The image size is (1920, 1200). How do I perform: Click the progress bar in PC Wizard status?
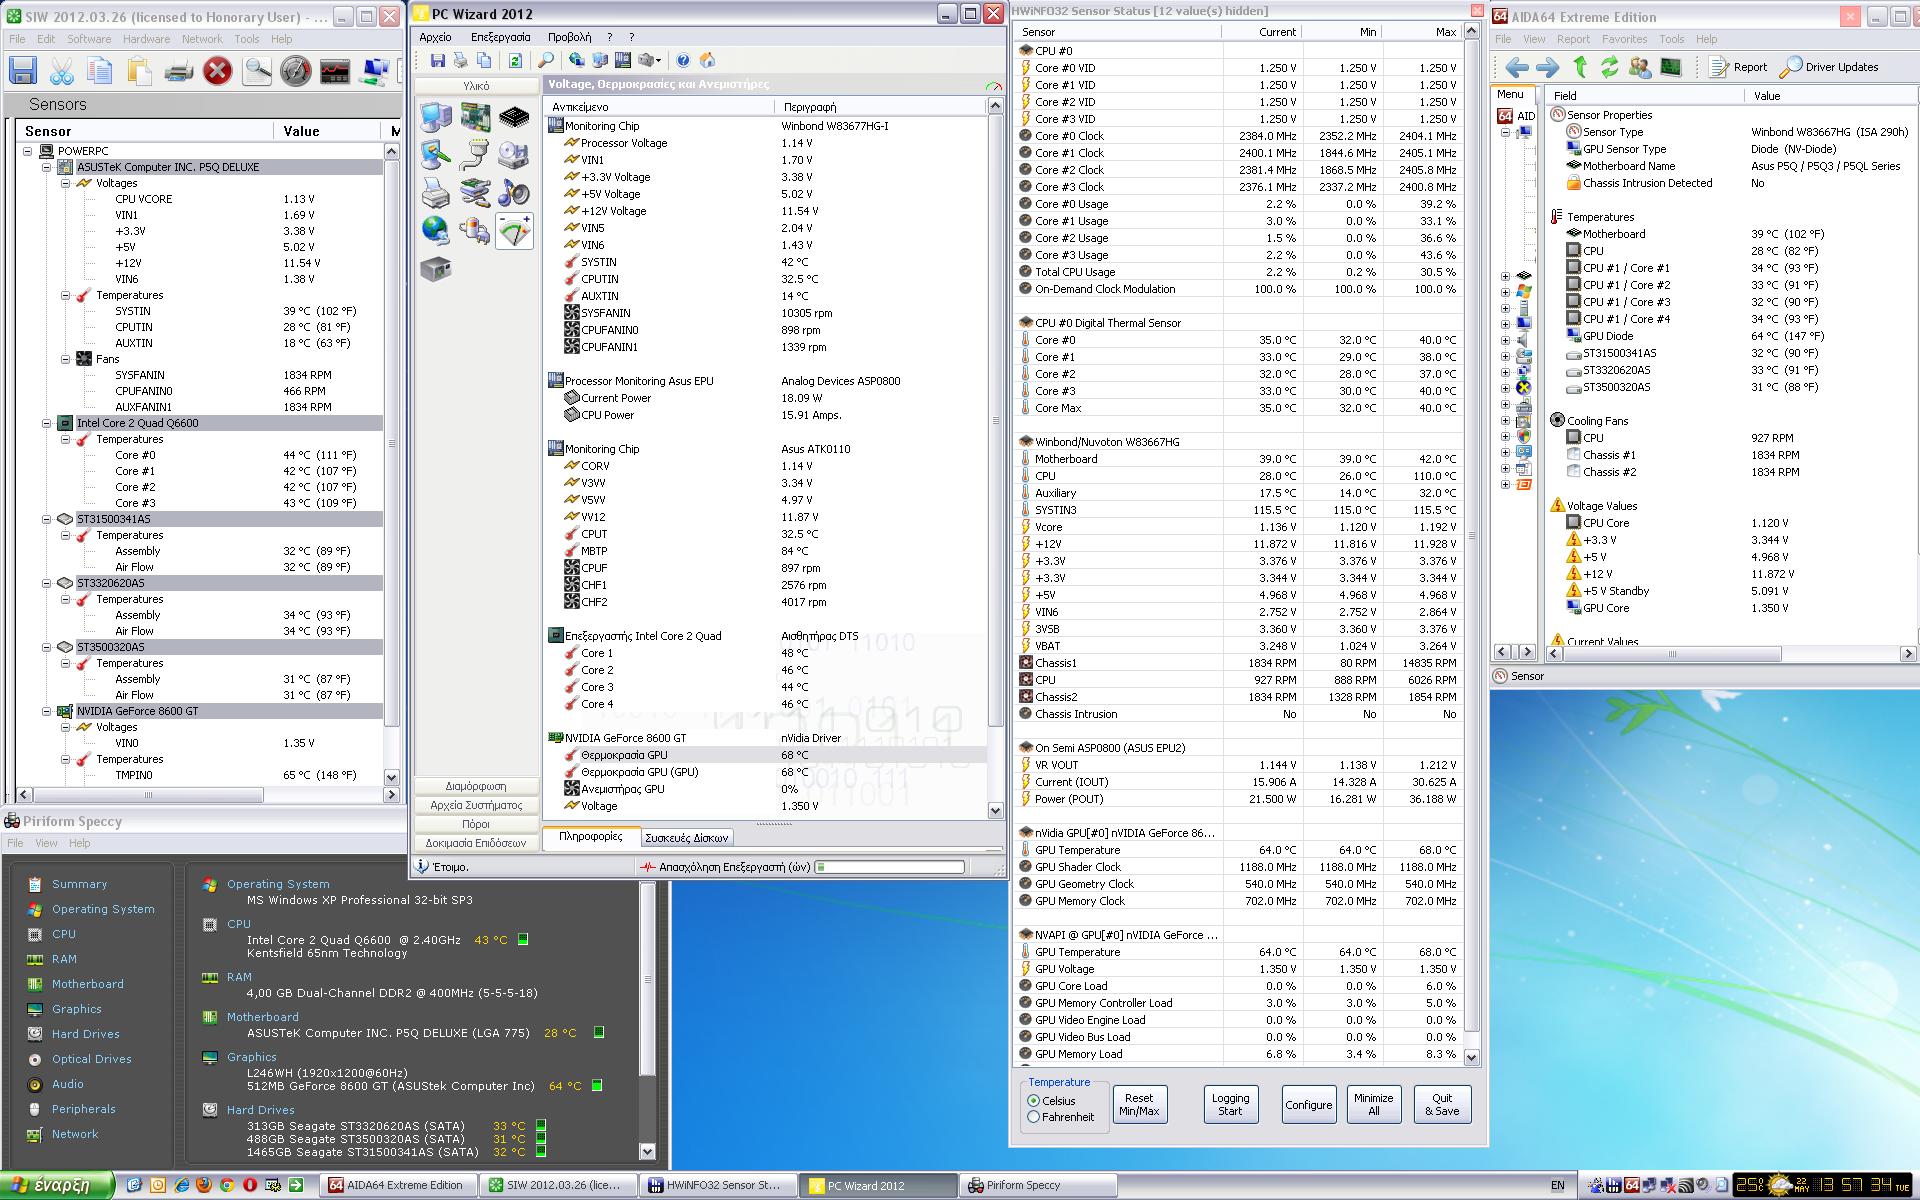tap(890, 867)
